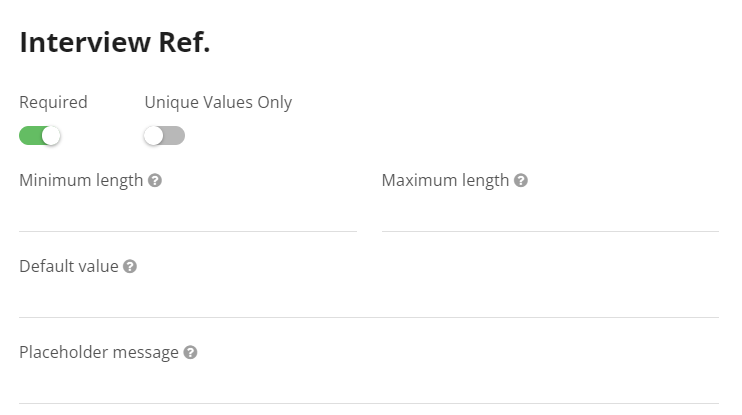742x415 pixels.
Task: Click the Placeholder message label text
Action: pos(98,353)
